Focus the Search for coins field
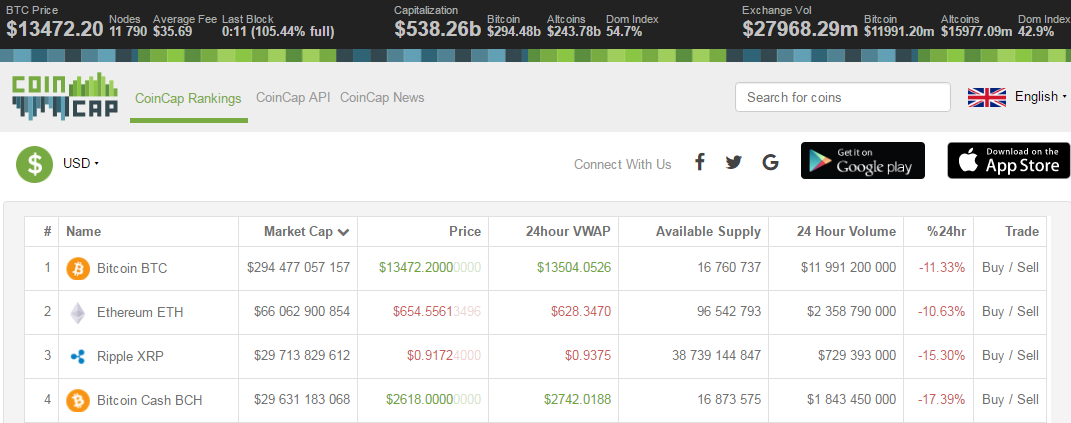Viewport: 1071px width, 423px height. [842, 97]
